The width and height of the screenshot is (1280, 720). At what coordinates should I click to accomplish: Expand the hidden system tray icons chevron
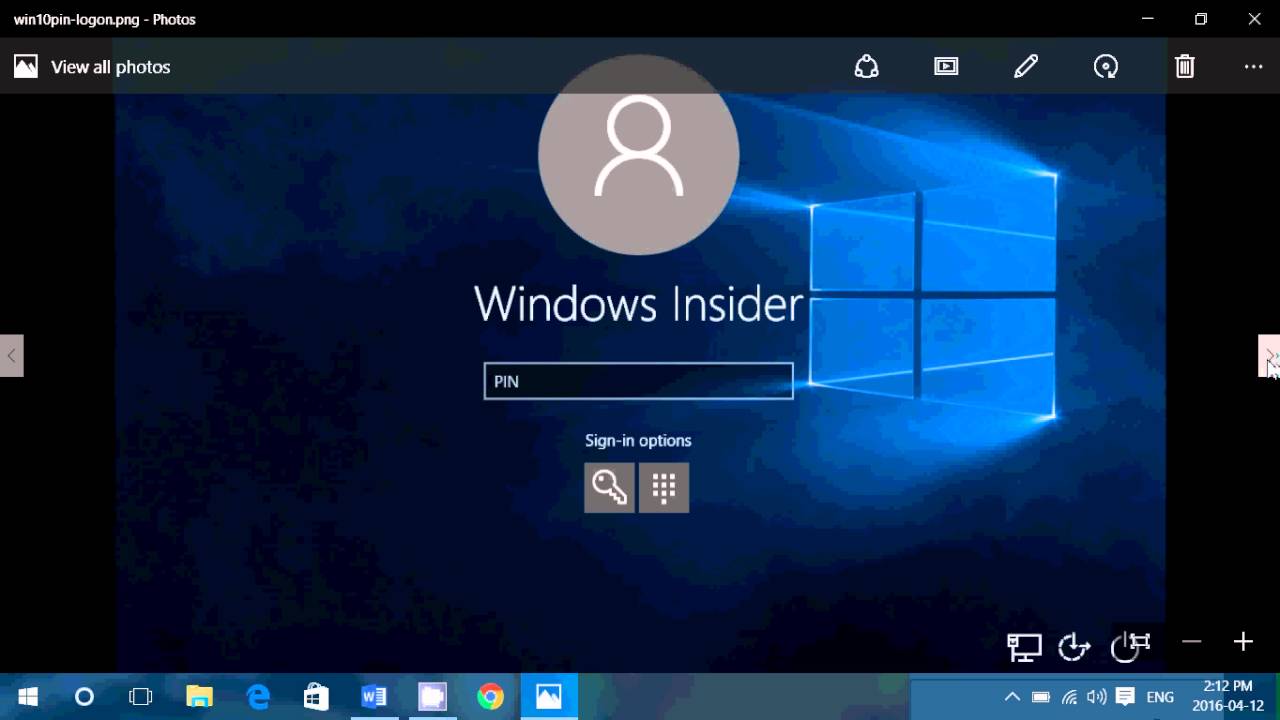point(1012,697)
